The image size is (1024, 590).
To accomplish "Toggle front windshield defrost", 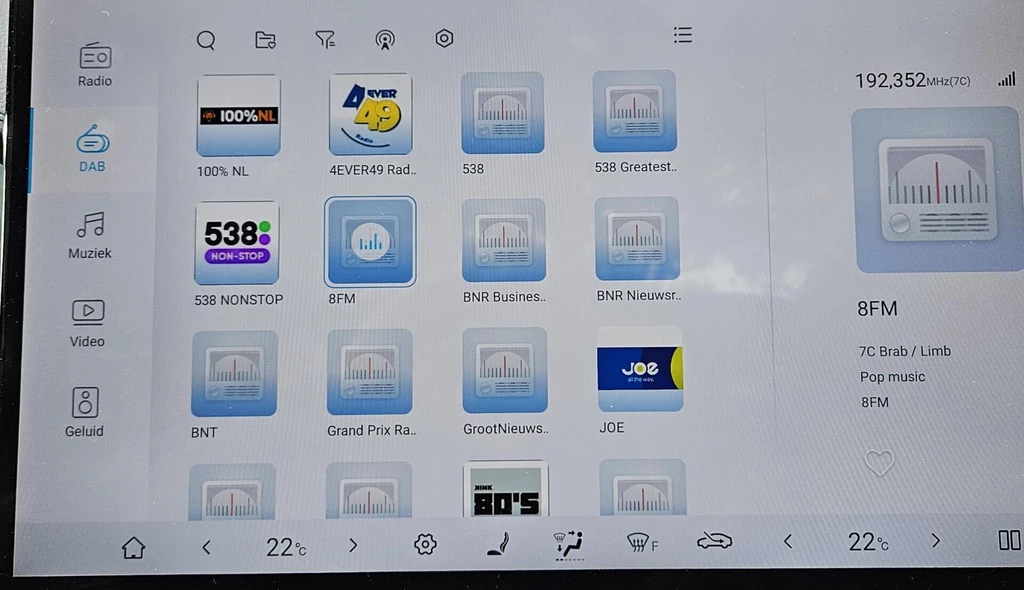I will [x=640, y=543].
